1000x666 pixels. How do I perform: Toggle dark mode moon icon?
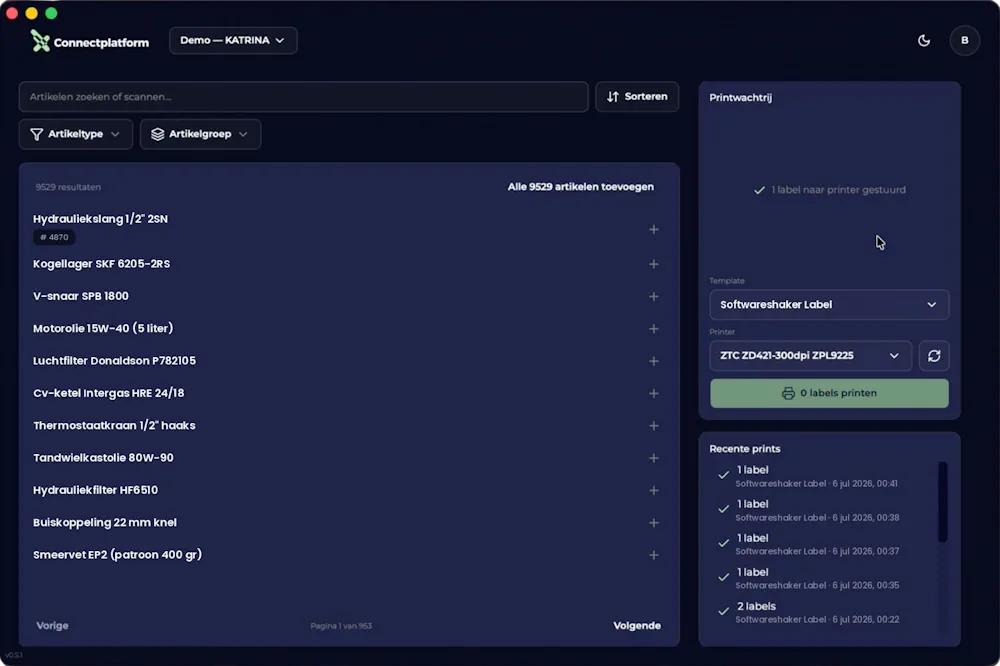923,41
